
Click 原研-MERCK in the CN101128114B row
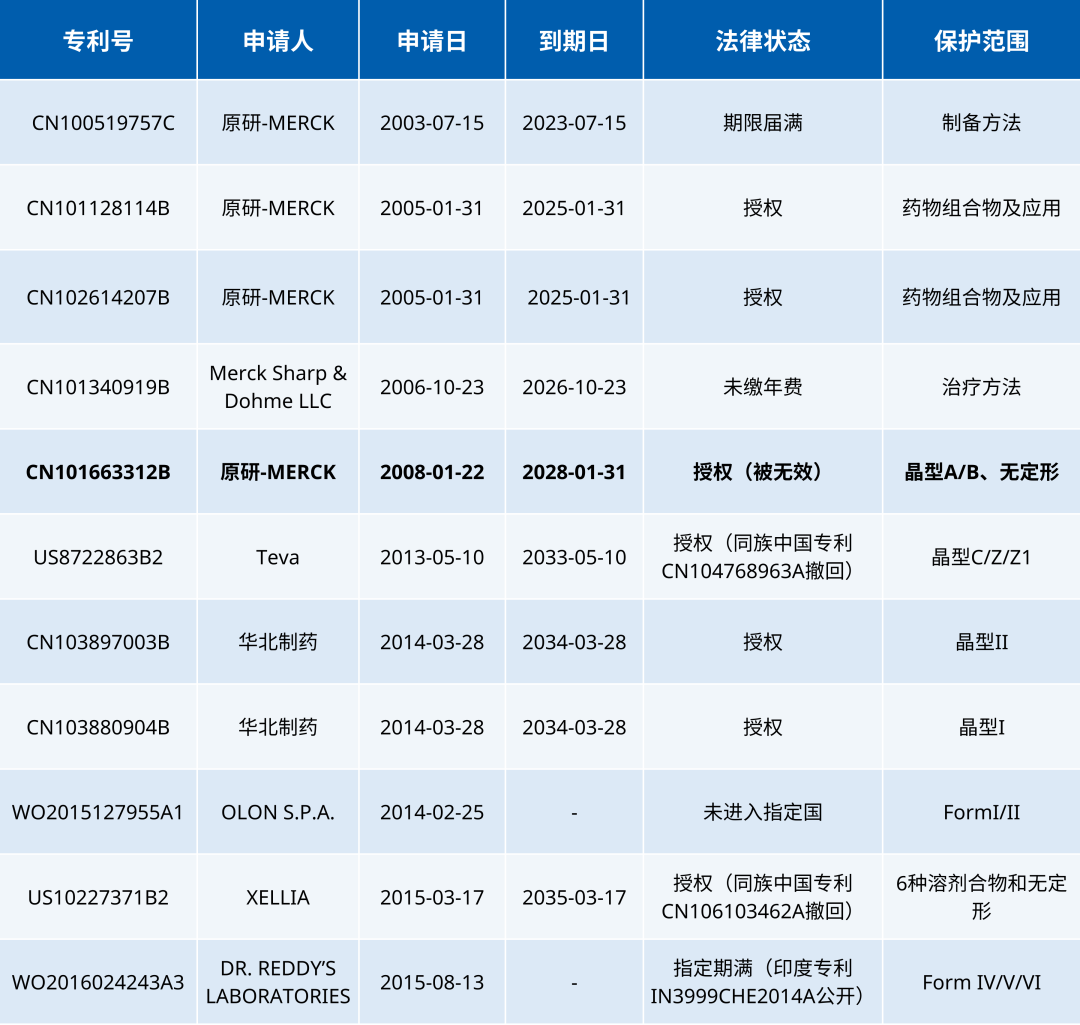coord(278,208)
